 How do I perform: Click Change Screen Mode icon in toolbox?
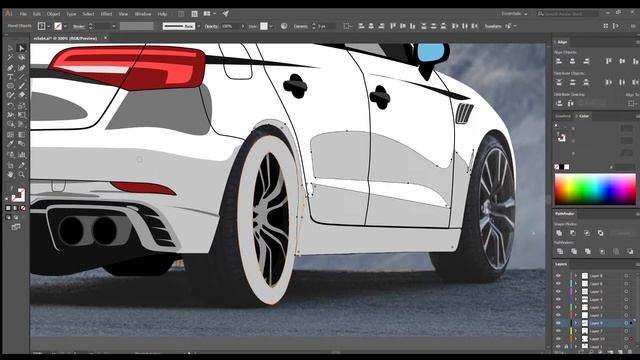pyautogui.click(x=16, y=227)
